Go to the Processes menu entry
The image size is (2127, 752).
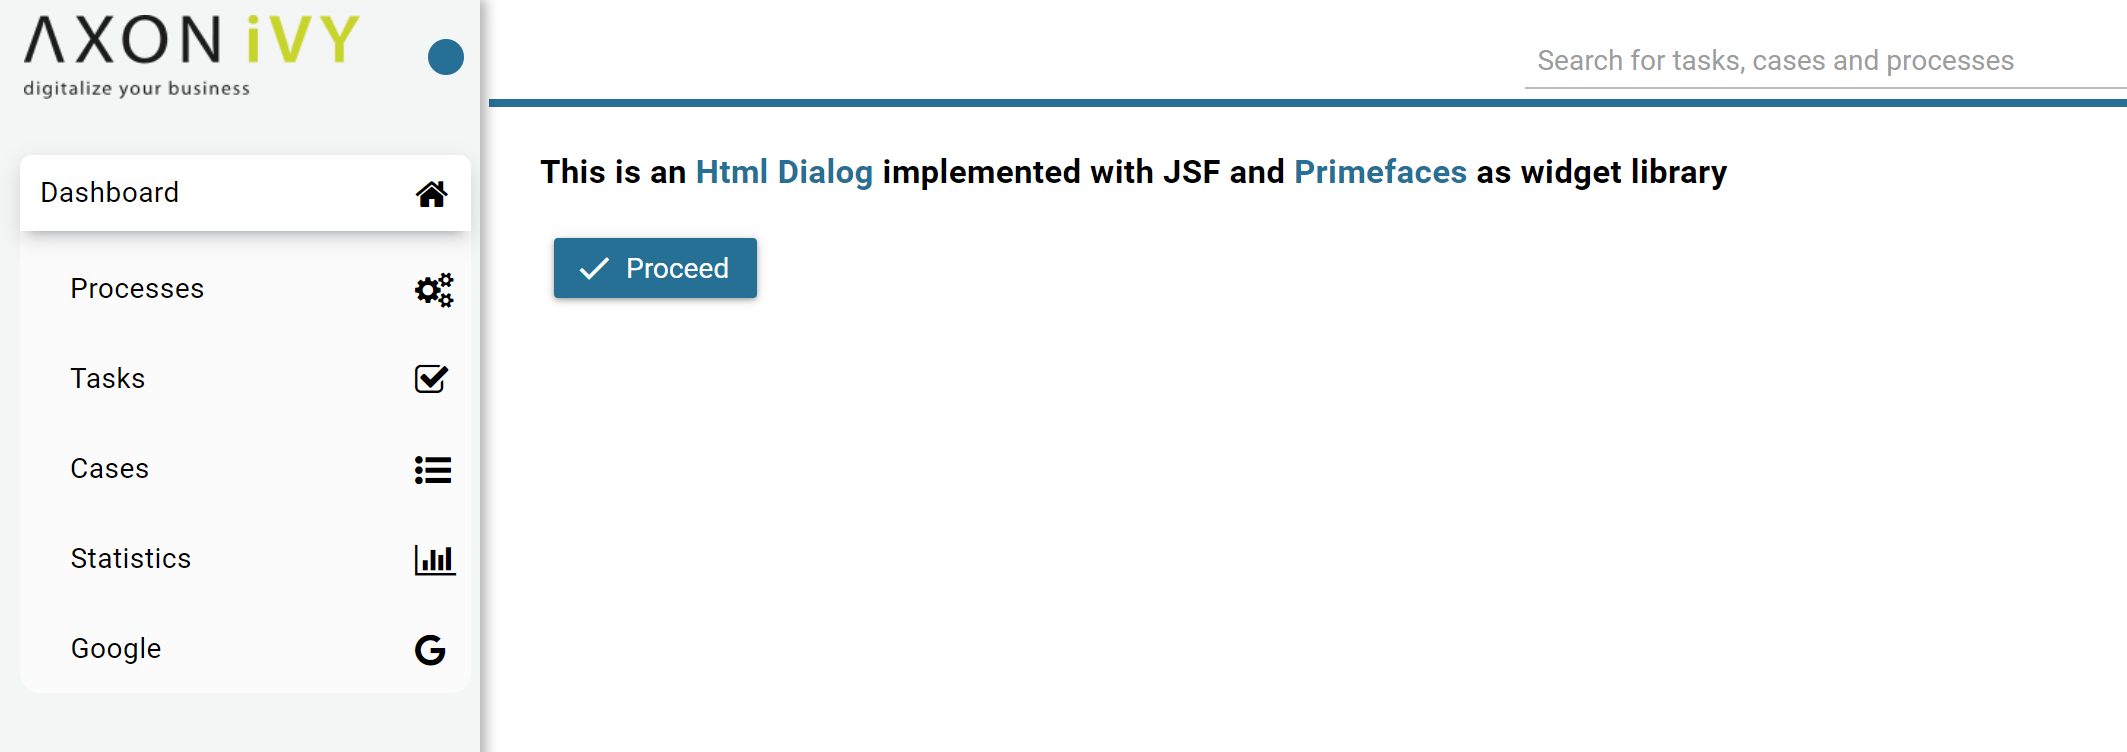click(x=245, y=289)
